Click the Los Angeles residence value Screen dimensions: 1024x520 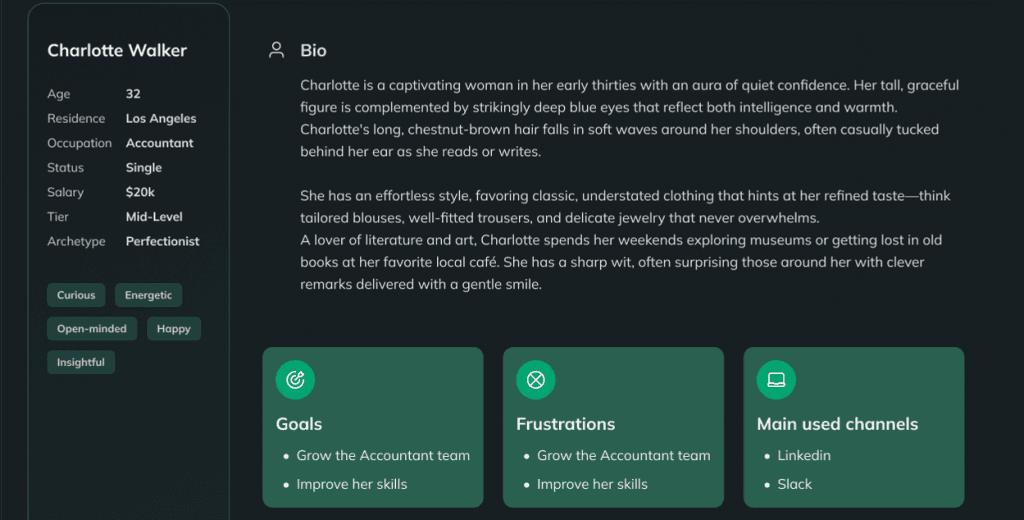point(161,118)
